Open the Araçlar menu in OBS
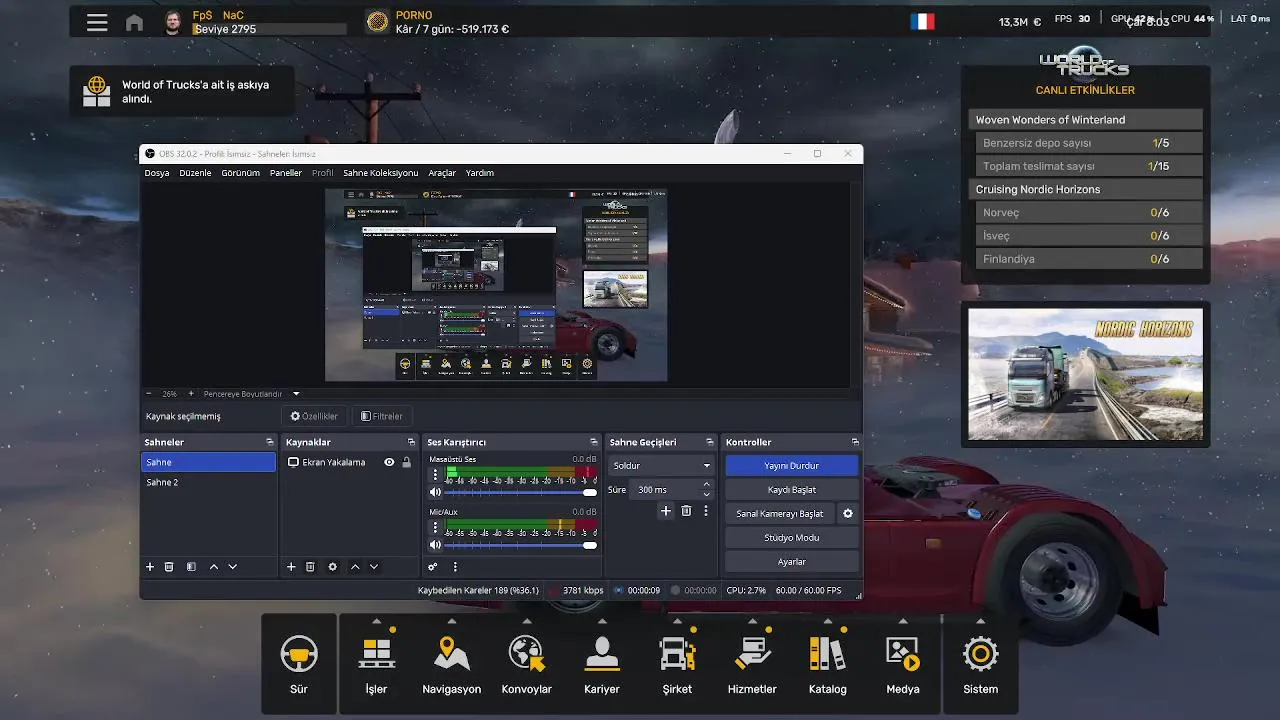Image resolution: width=1280 pixels, height=720 pixels. click(x=442, y=173)
